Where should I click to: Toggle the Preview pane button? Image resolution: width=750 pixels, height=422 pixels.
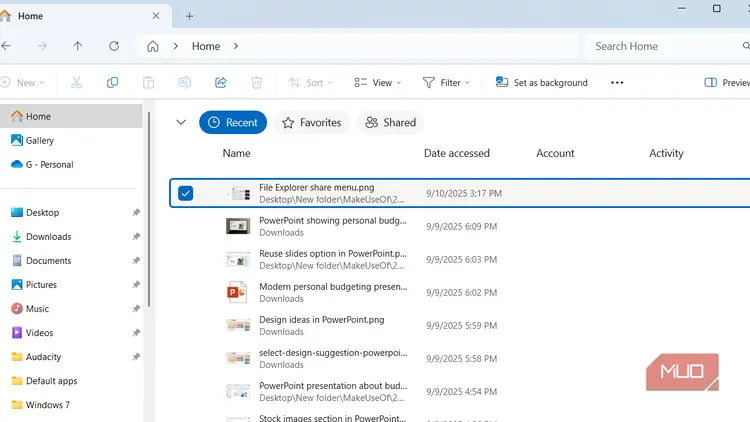point(726,83)
